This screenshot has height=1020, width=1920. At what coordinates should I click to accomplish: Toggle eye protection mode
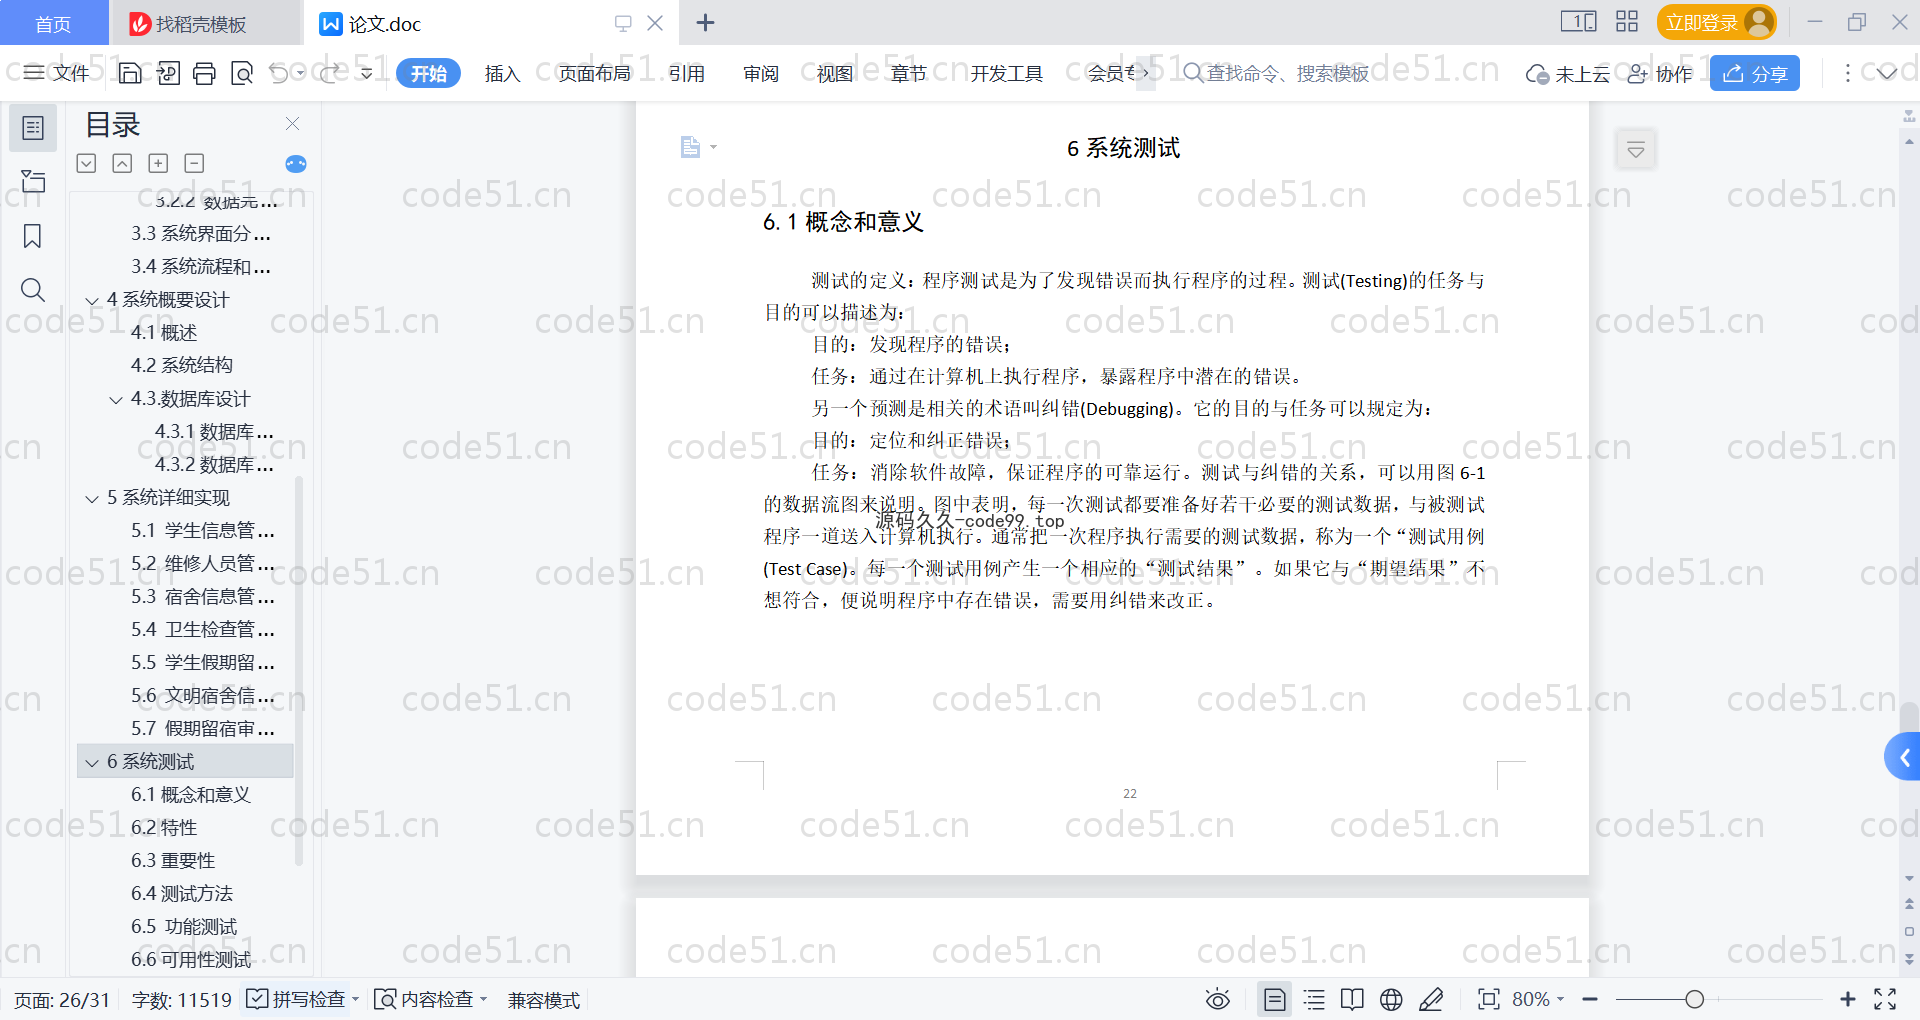coord(1217,999)
